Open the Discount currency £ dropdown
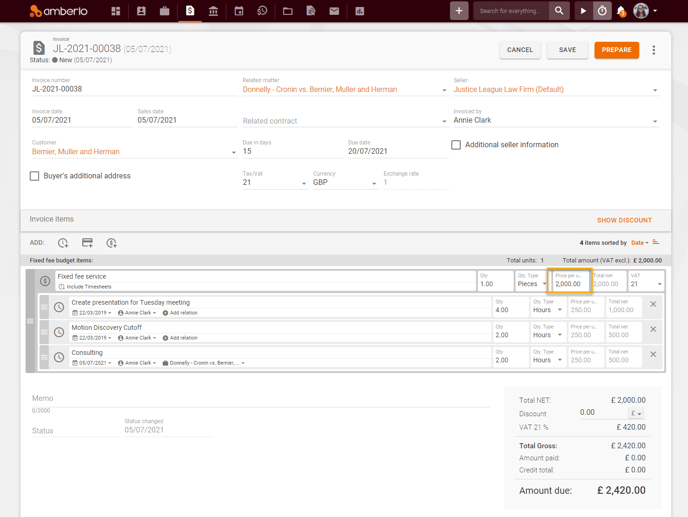Viewport: 688px width, 517px height. 636,413
